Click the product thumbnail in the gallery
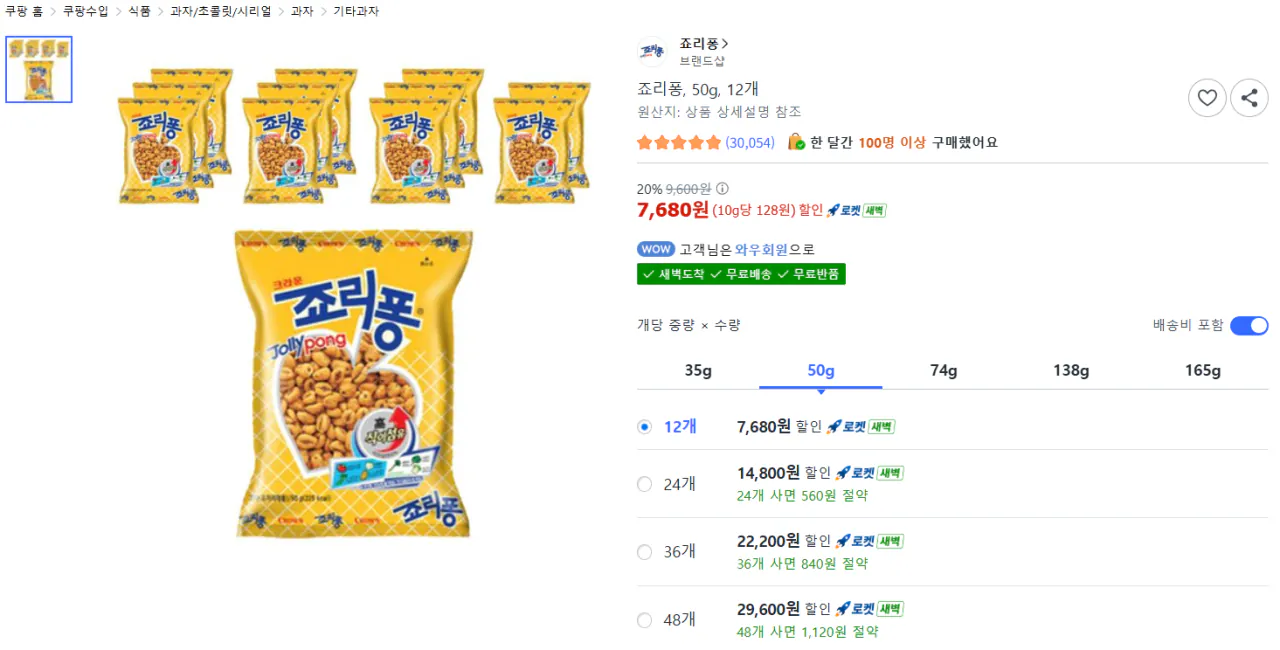The height and width of the screenshot is (650, 1280). coord(38,69)
